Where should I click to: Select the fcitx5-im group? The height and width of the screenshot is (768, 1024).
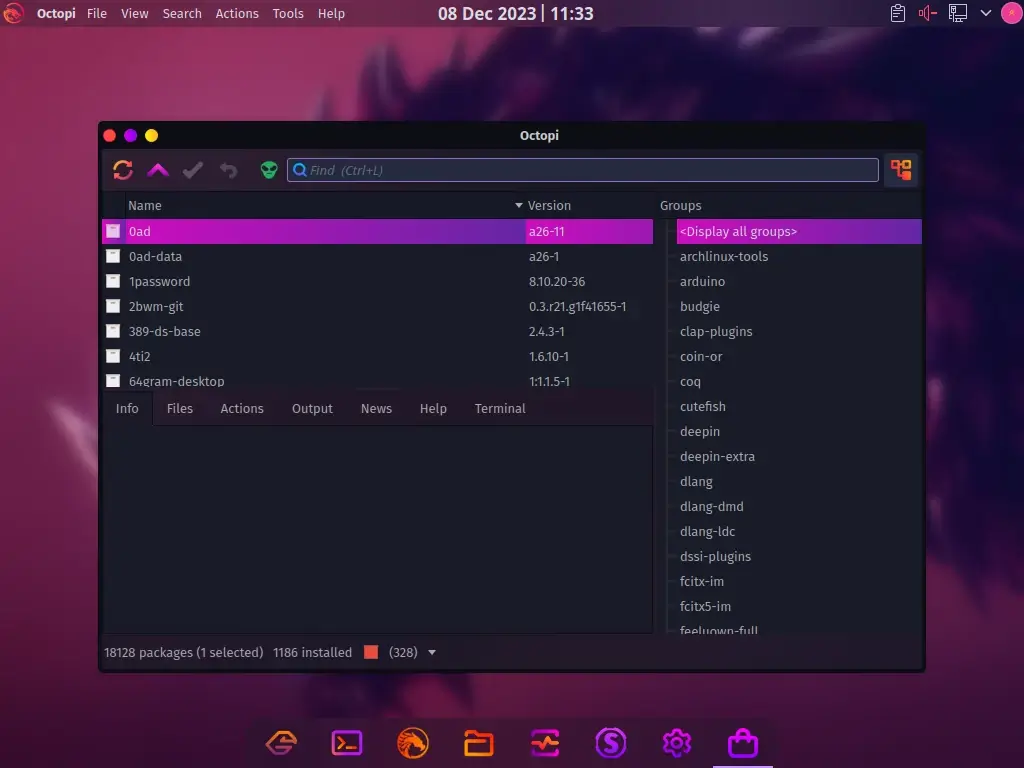pos(705,606)
